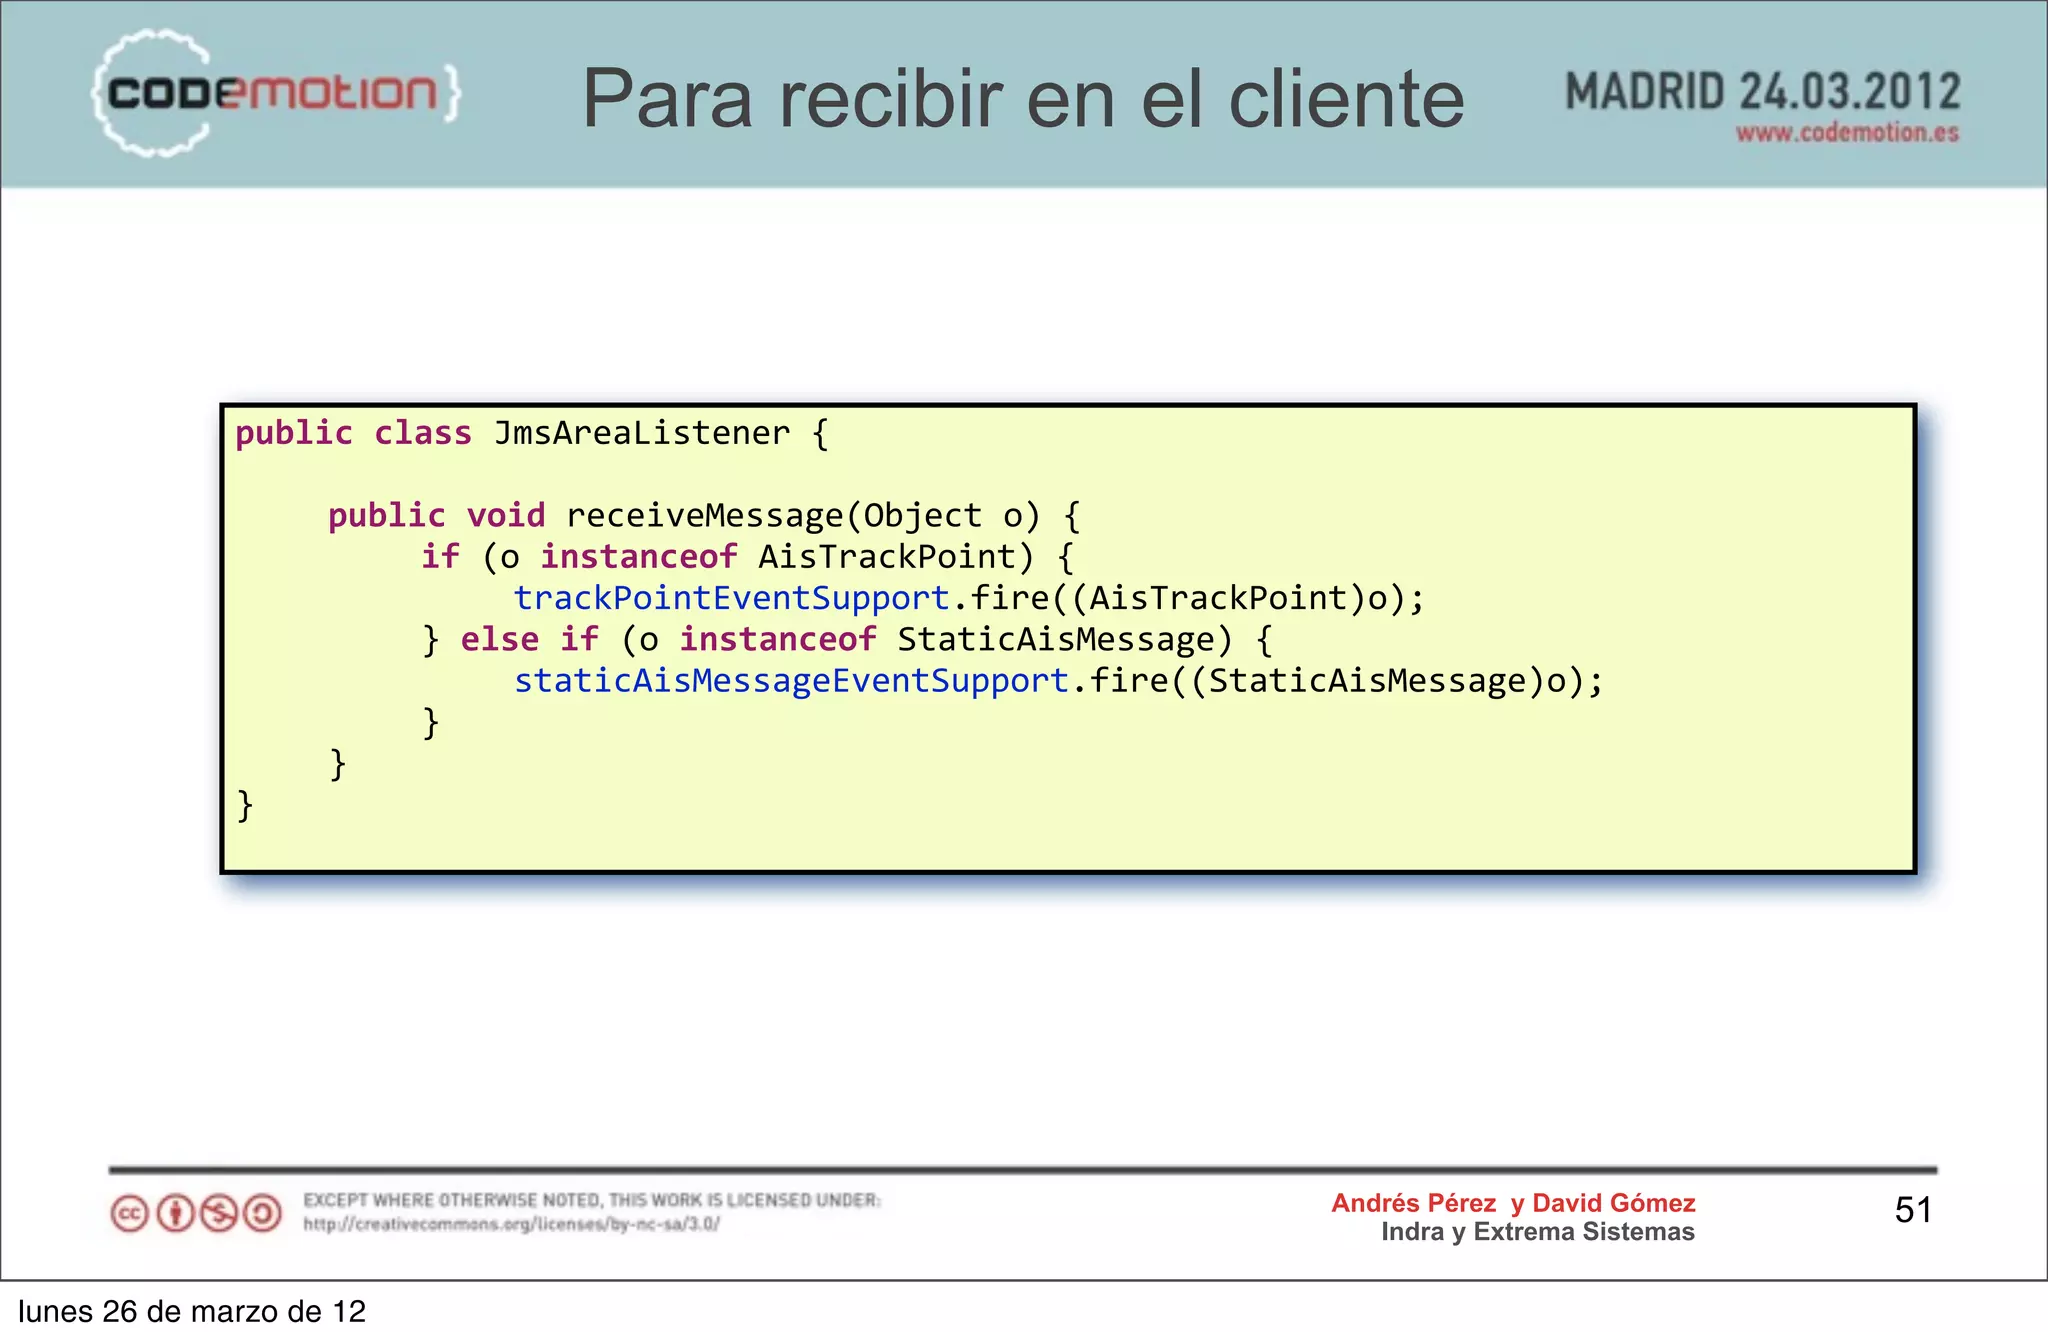Click the 'JmsAreaListener' class name

coord(642,433)
